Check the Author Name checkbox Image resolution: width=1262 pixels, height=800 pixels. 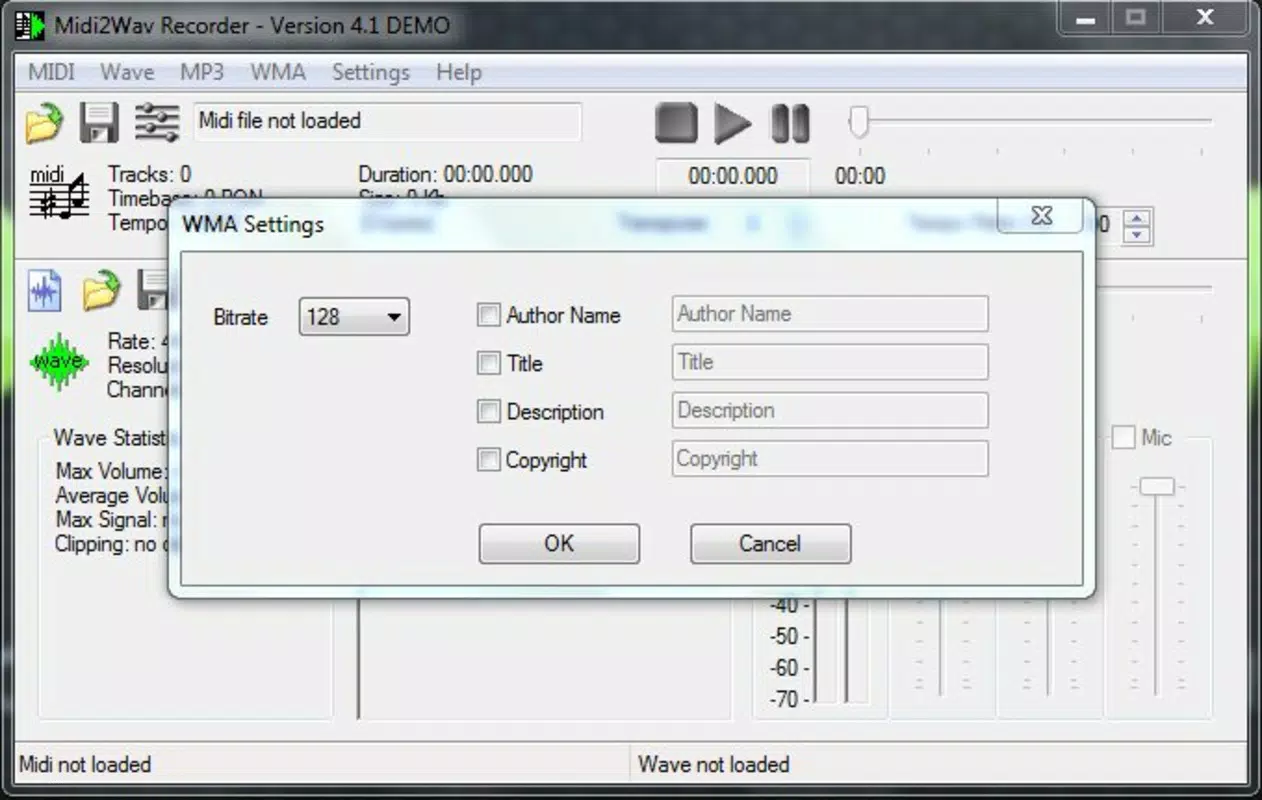(x=488, y=315)
